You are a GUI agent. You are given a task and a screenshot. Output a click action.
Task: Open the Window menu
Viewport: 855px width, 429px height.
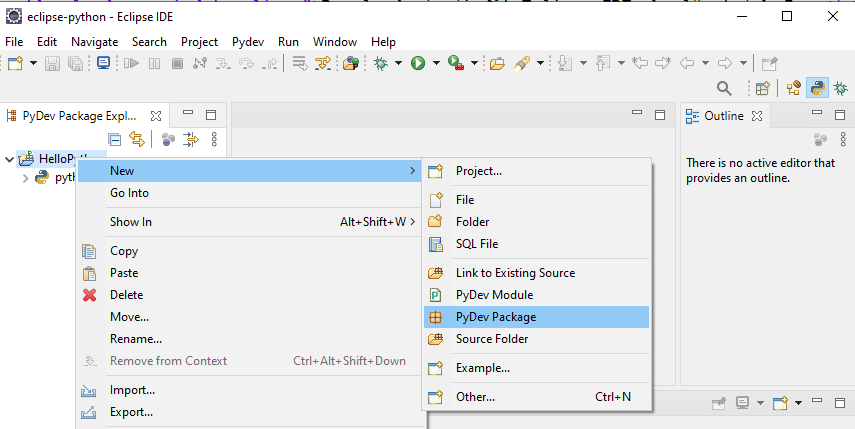click(x=335, y=42)
